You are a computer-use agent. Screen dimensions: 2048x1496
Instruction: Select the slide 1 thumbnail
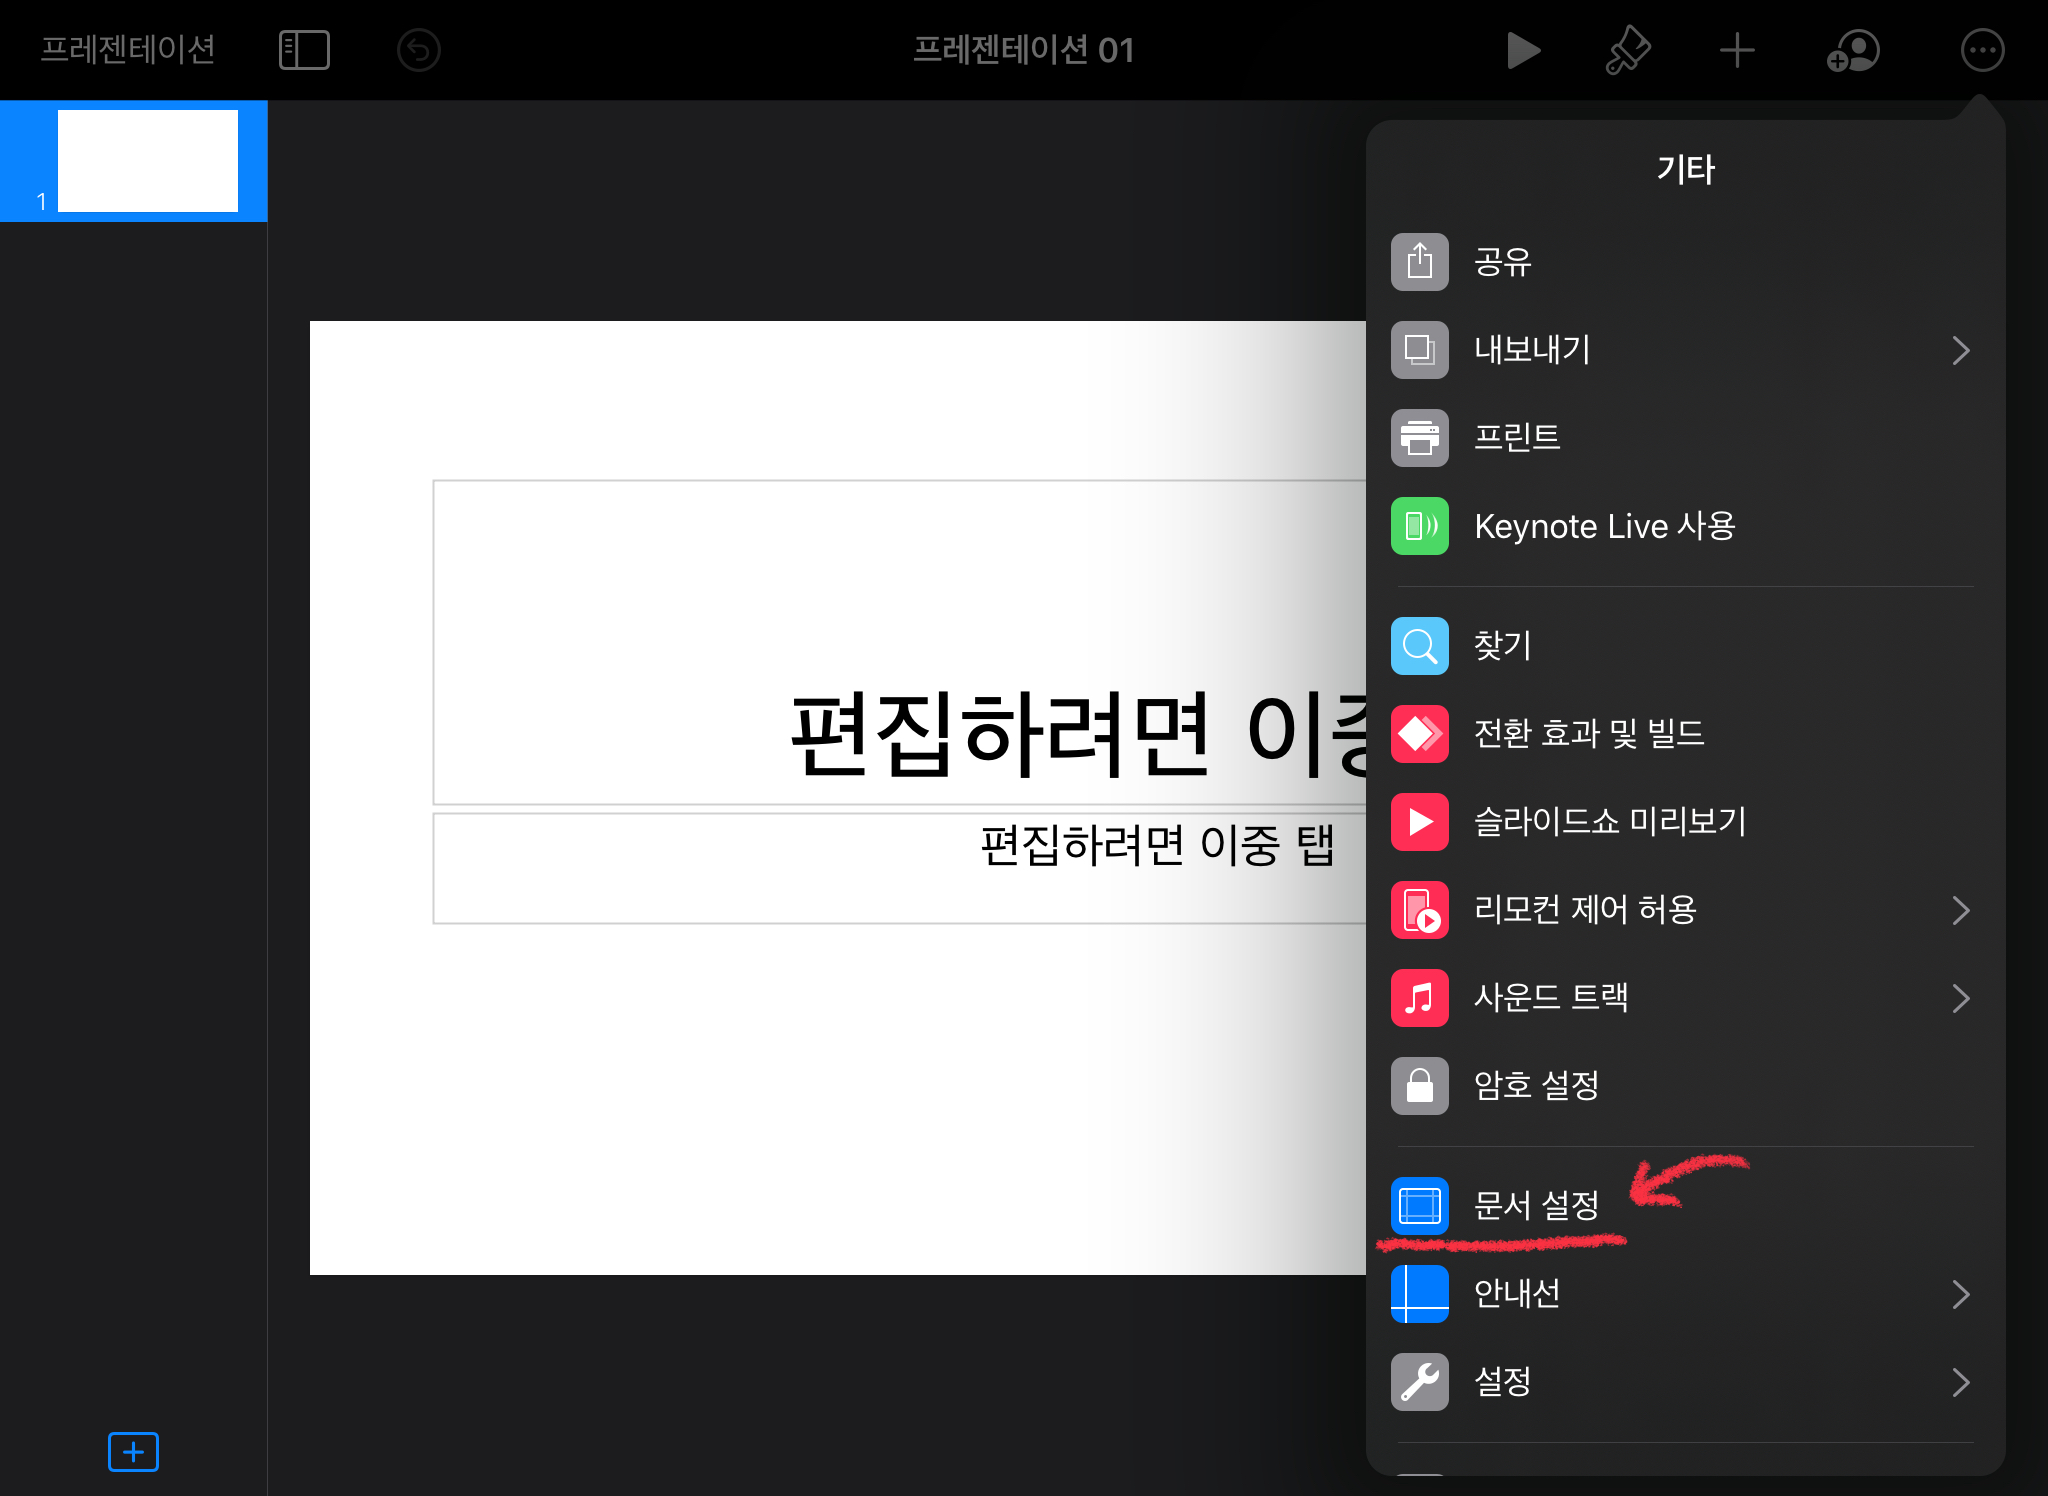click(147, 161)
